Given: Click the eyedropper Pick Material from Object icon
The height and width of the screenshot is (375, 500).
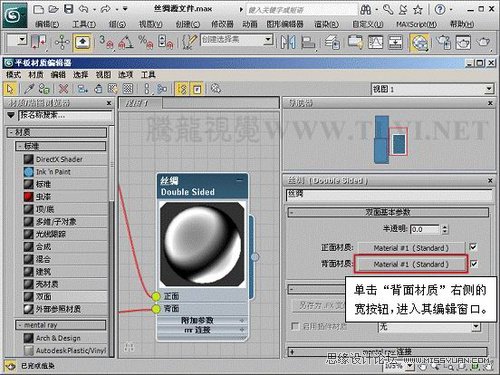Looking at the screenshot, I should point(29,89).
